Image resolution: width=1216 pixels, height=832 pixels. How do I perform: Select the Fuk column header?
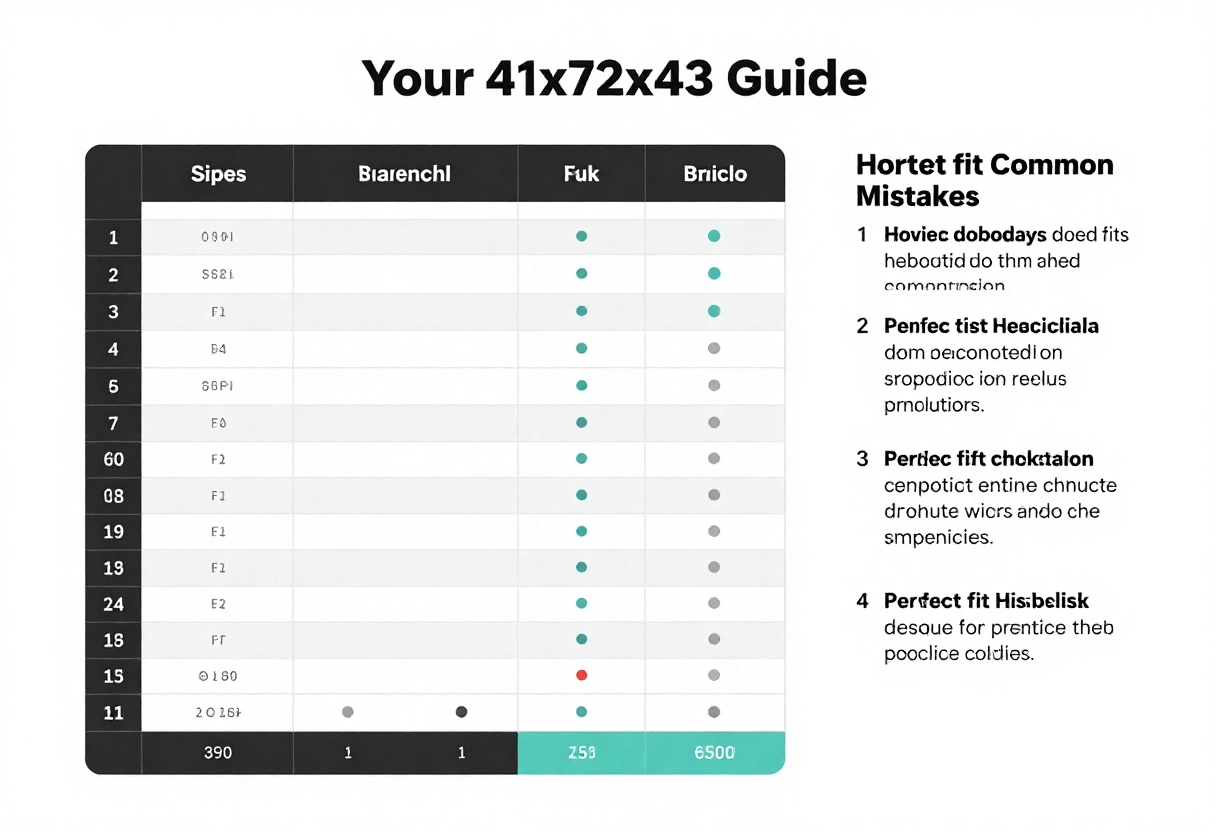581,174
